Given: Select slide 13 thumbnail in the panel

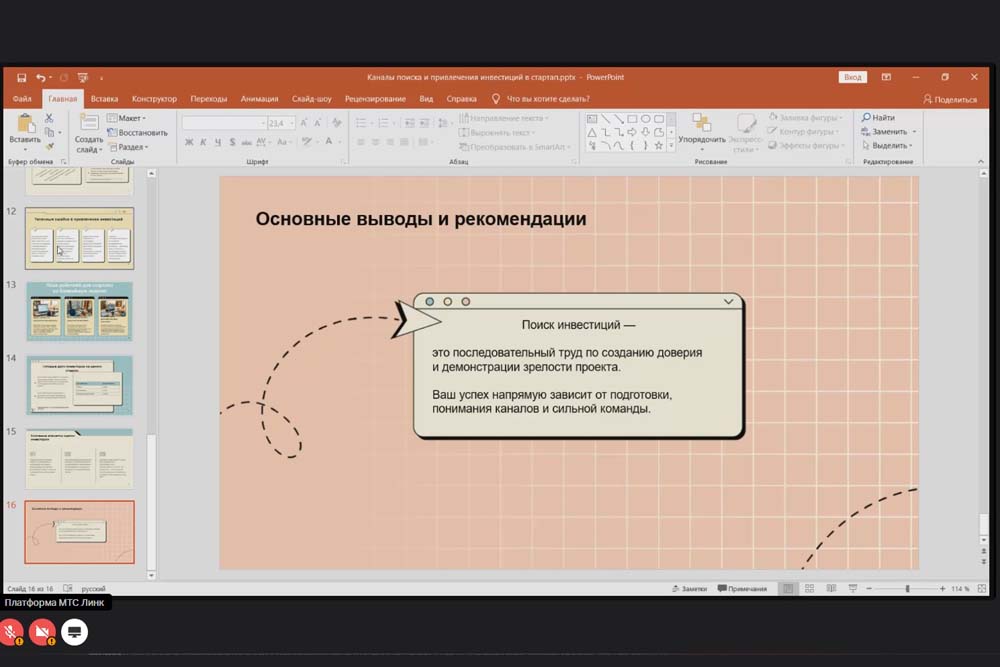Looking at the screenshot, I should click(x=80, y=311).
